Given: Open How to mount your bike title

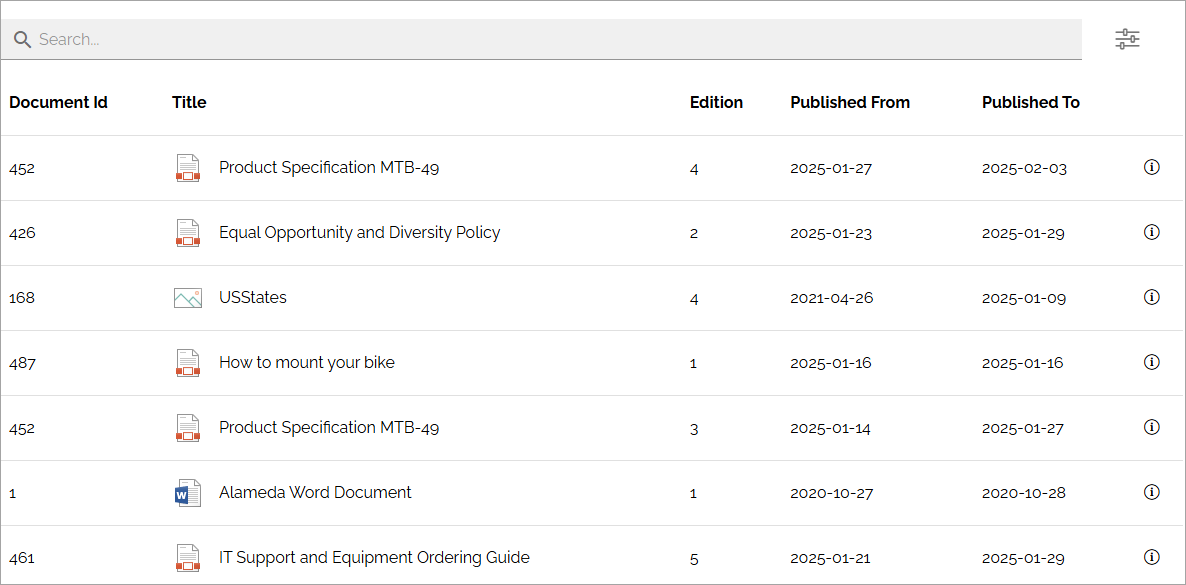Looking at the screenshot, I should point(306,363).
